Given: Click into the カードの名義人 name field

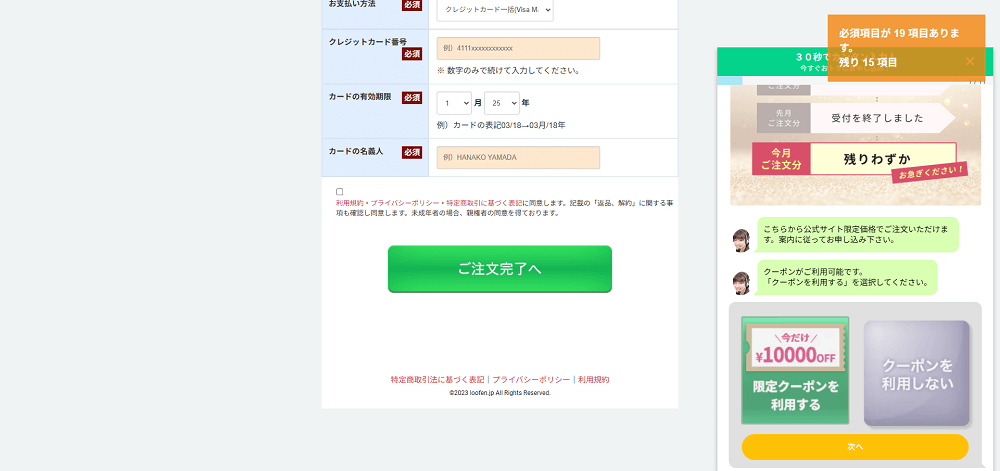Looking at the screenshot, I should [518, 158].
